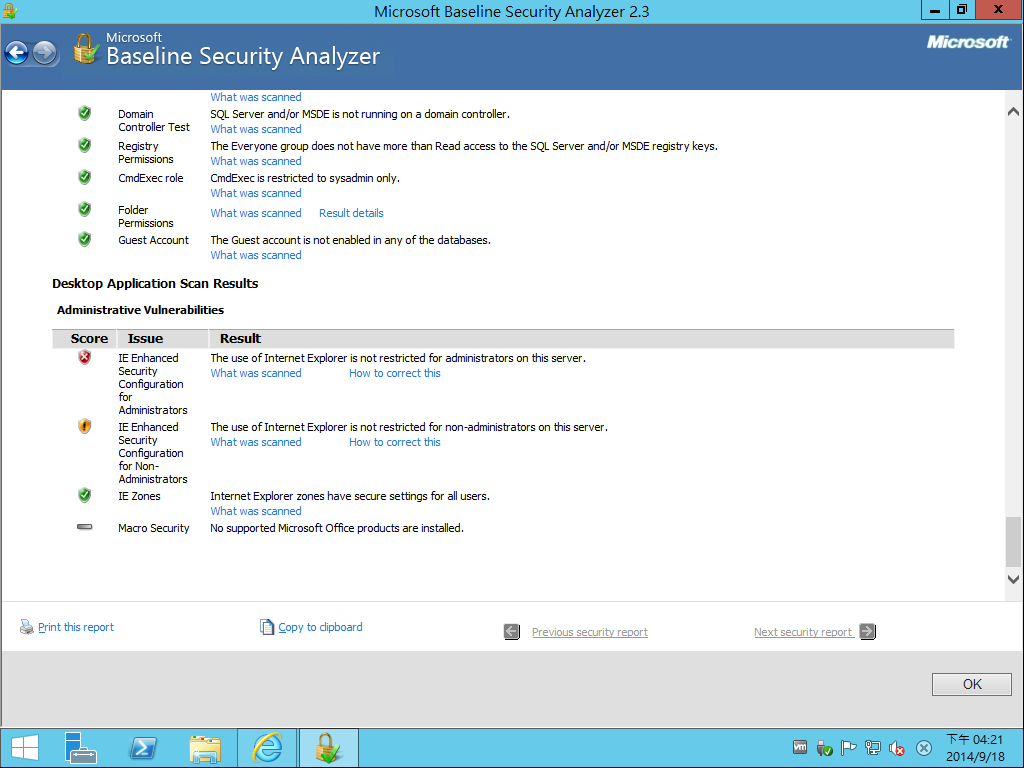This screenshot has height=768, width=1024.
Task: Open the Windows Start button
Action: click(25, 748)
